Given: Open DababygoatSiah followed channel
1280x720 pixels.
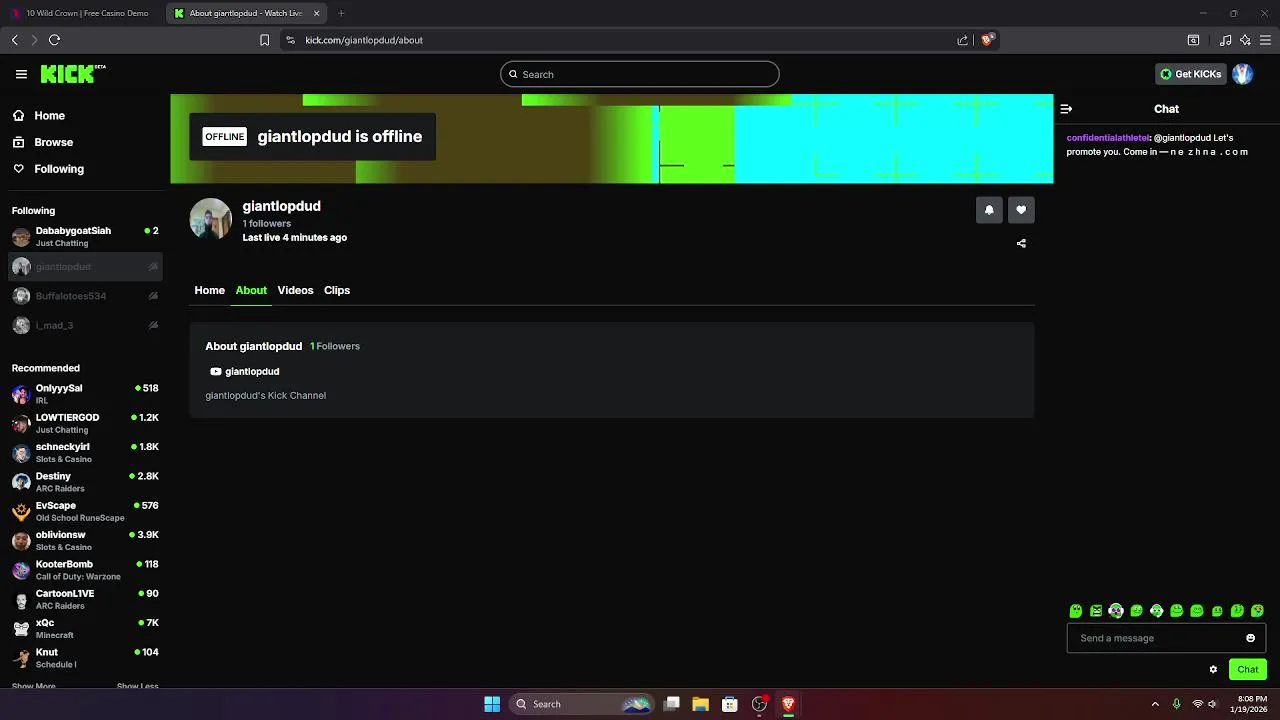Looking at the screenshot, I should (85, 237).
